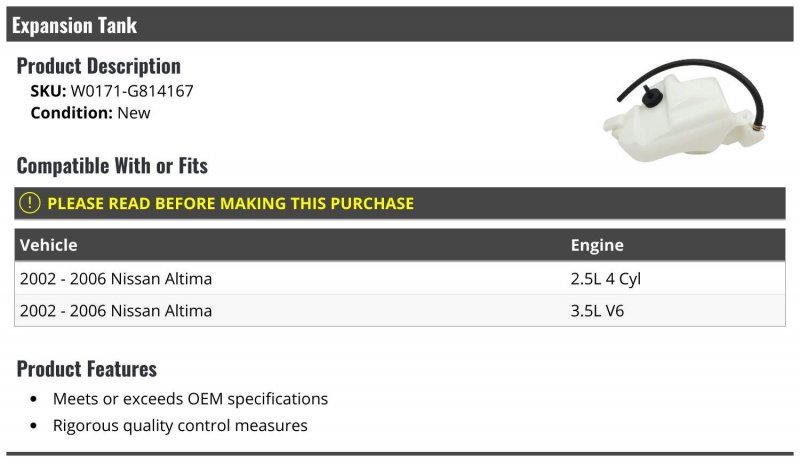The height and width of the screenshot is (462, 800).
Task: Click the Condition: New text
Action: pos(90,113)
